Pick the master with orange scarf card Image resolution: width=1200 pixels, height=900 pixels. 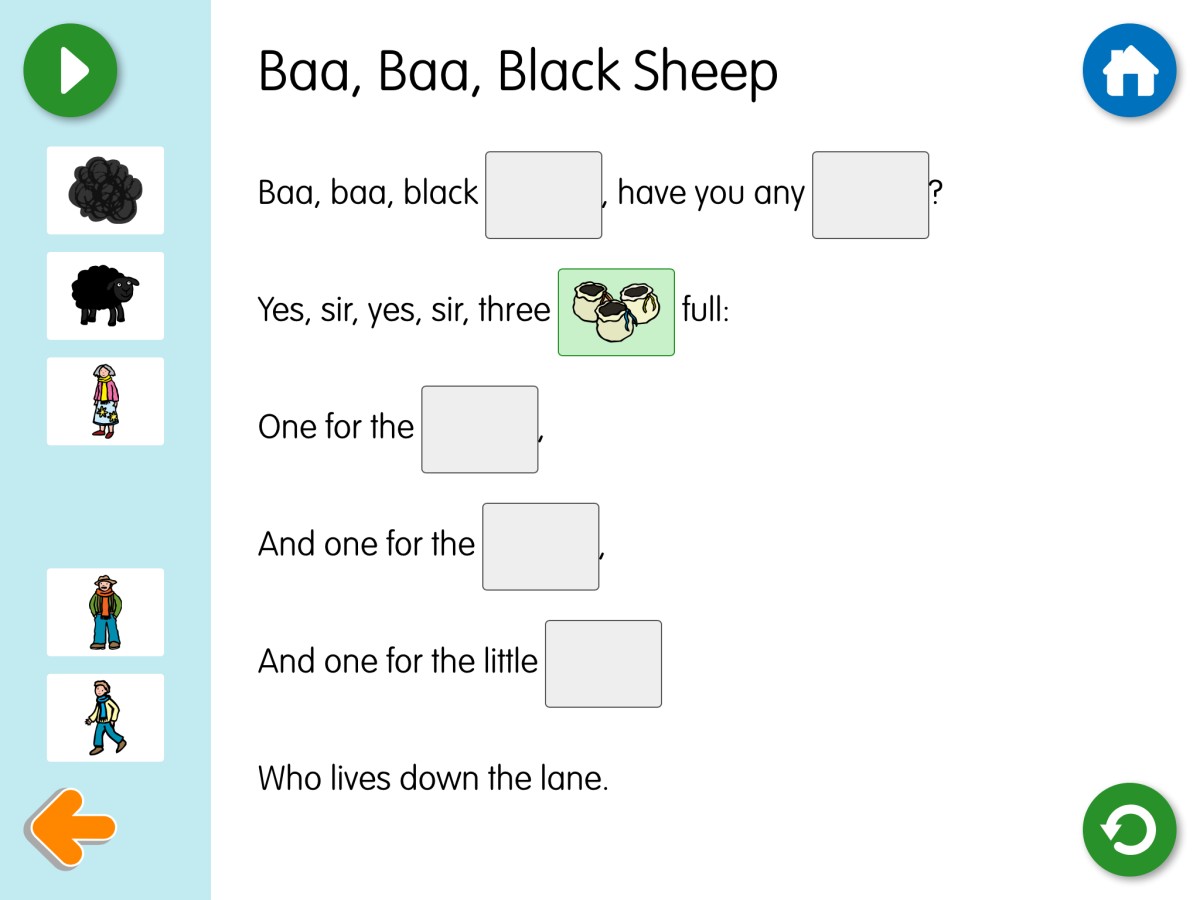tap(105, 612)
